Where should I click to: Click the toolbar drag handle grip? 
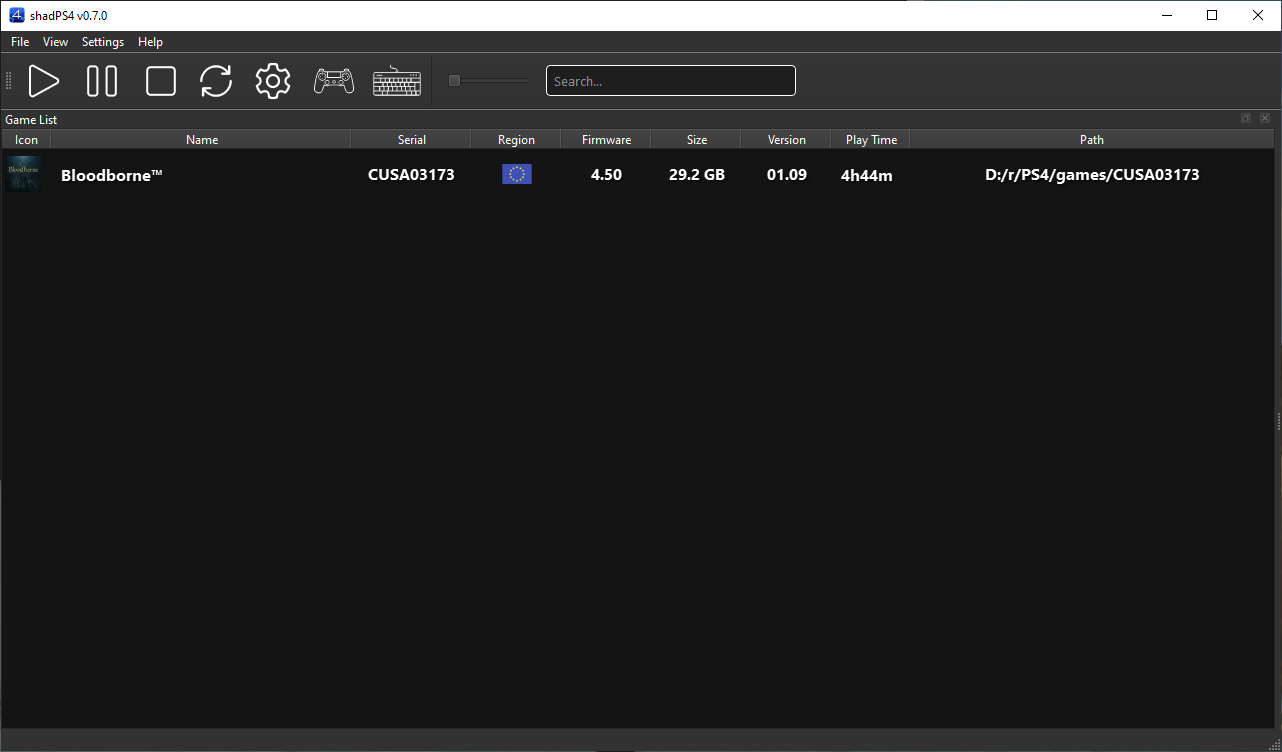(x=9, y=81)
